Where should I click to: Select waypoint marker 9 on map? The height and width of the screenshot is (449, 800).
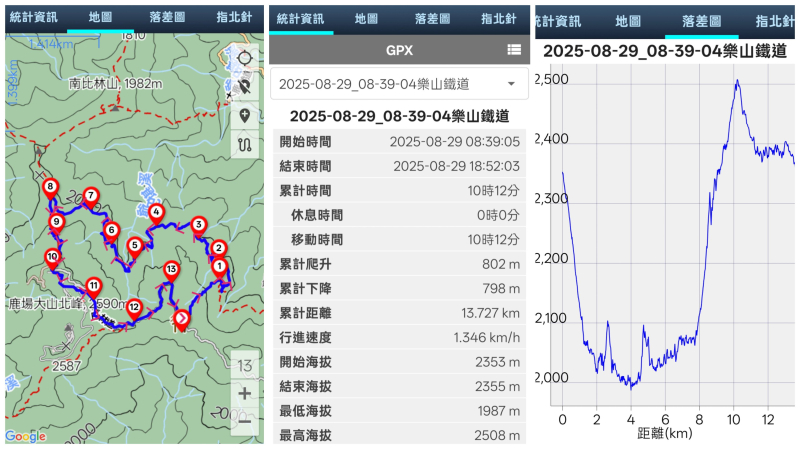[x=56, y=224]
